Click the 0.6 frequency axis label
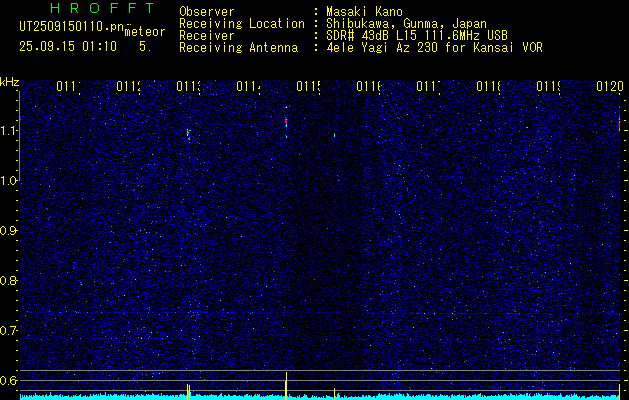The height and width of the screenshot is (400, 629). 9,380
